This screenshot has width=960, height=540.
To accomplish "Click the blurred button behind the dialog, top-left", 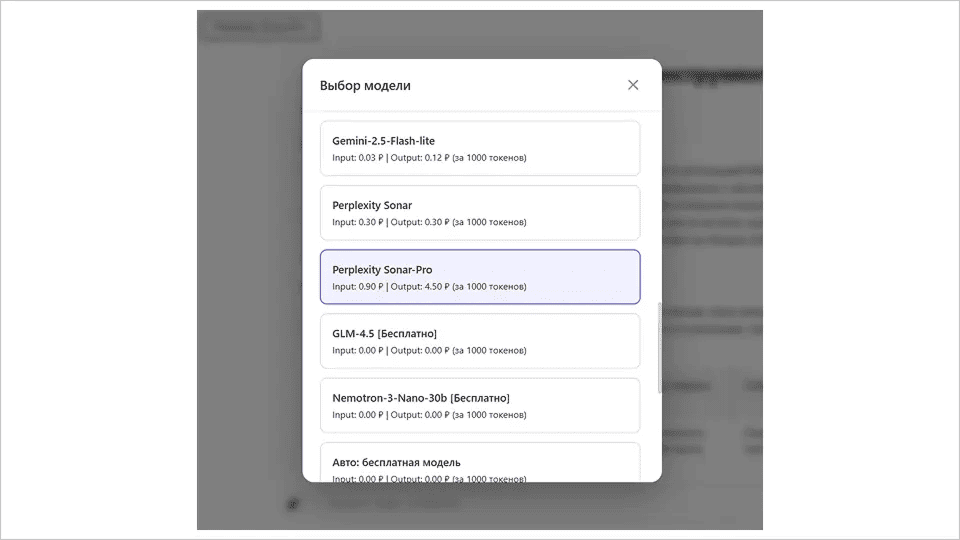I will click(x=260, y=27).
